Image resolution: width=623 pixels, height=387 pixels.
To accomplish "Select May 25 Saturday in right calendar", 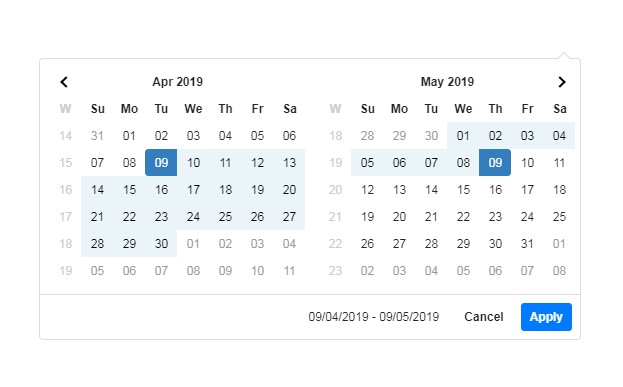I will [559, 217].
